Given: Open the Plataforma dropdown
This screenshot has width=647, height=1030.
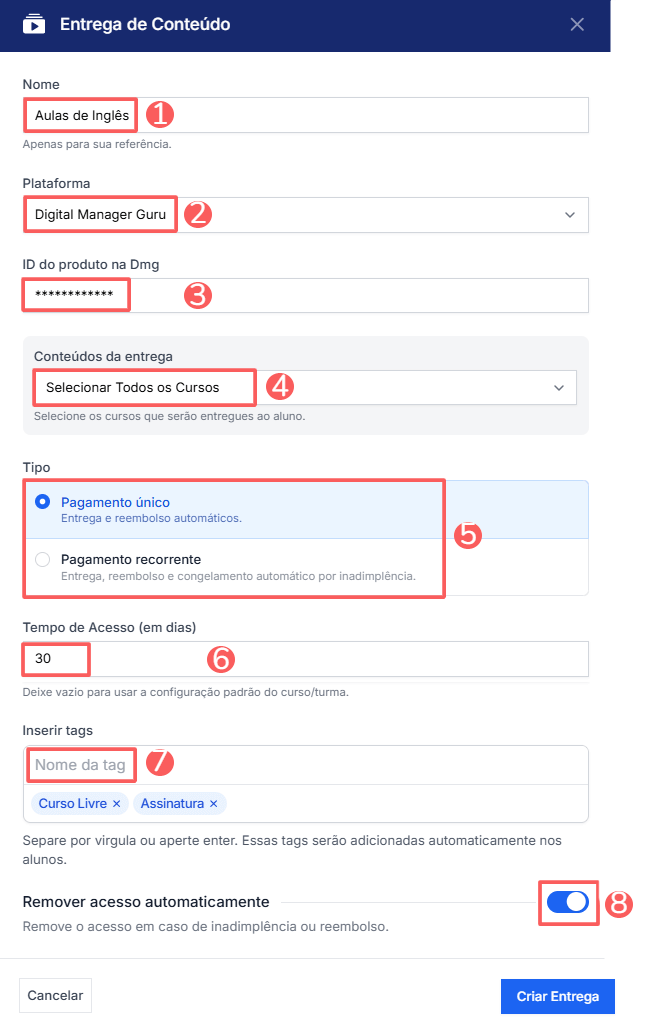Looking at the screenshot, I should tap(300, 214).
